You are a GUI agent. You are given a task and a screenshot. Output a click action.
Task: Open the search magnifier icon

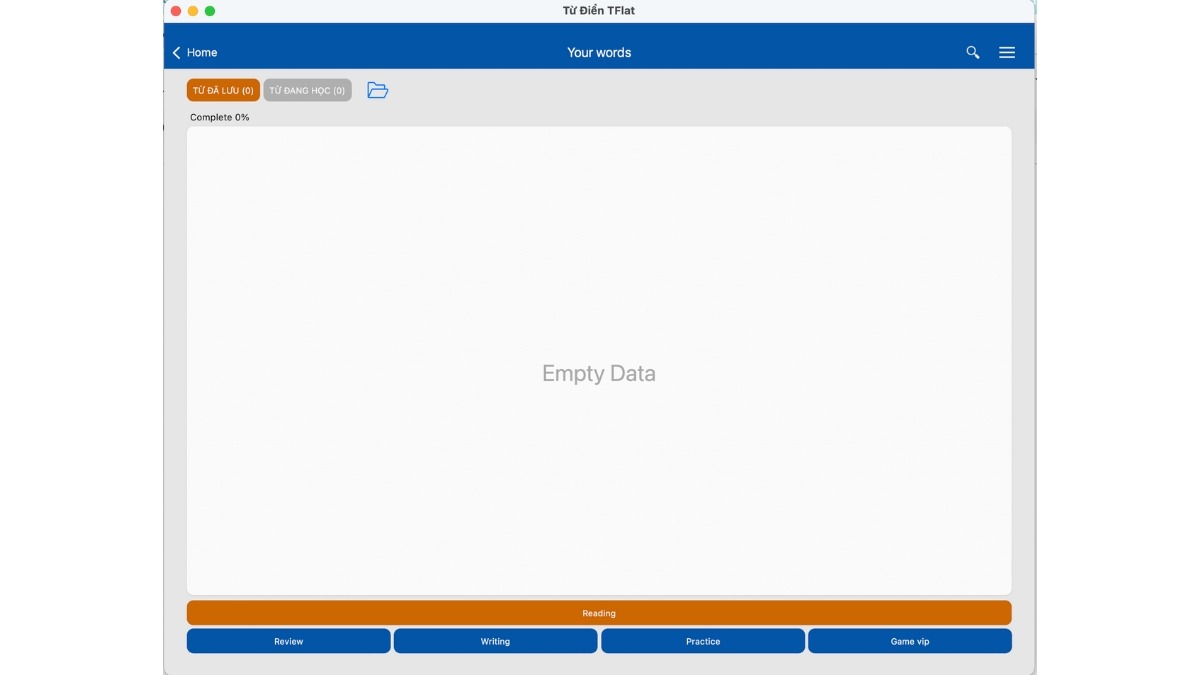pos(972,53)
